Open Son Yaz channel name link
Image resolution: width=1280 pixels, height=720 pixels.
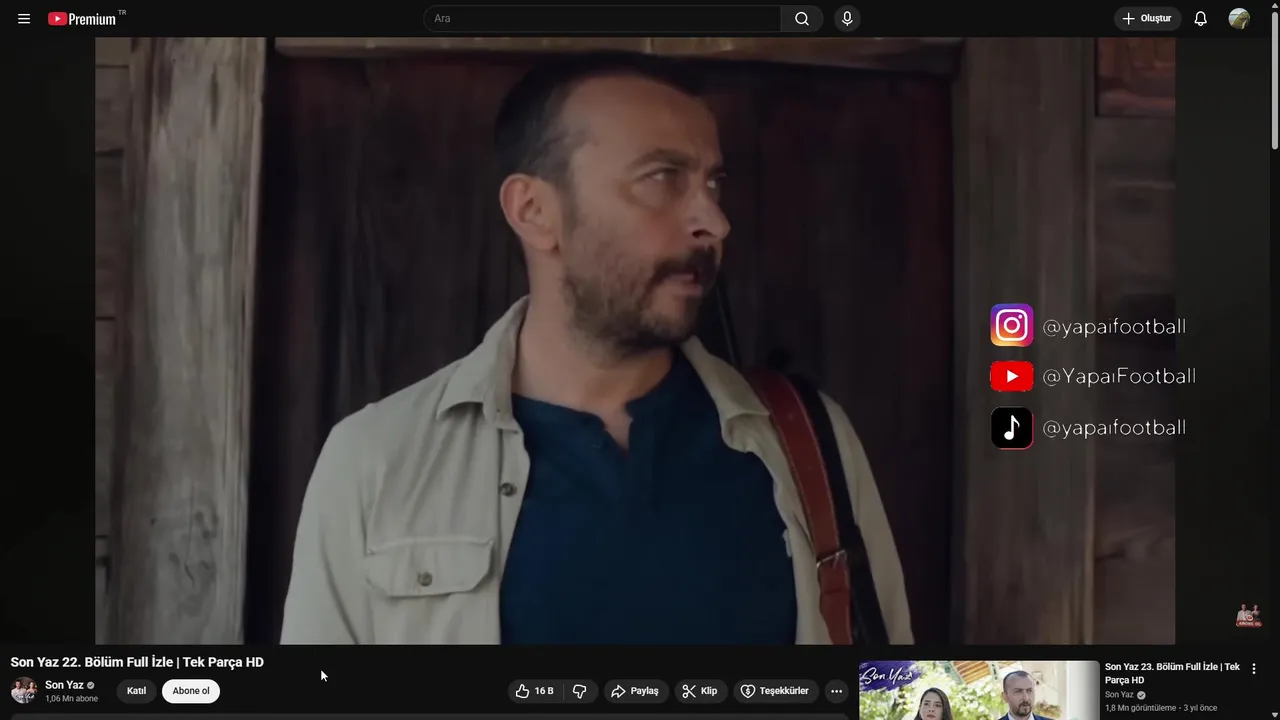(64, 685)
